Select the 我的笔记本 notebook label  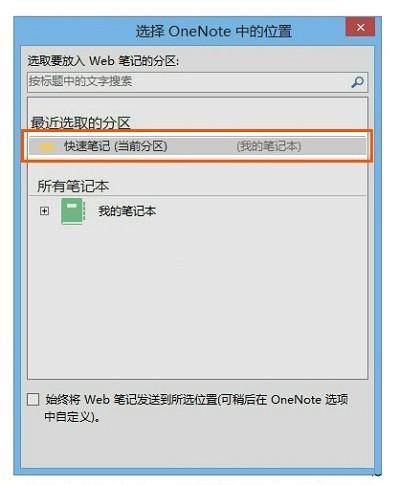(x=127, y=211)
